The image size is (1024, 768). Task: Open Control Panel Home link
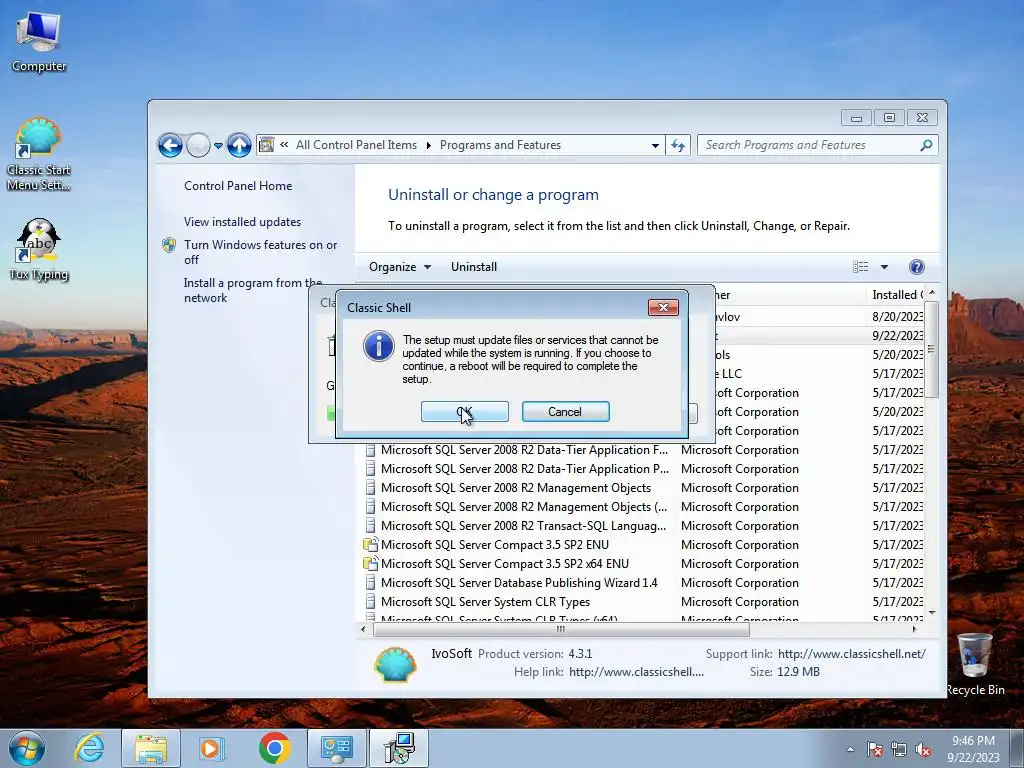pyautogui.click(x=238, y=185)
